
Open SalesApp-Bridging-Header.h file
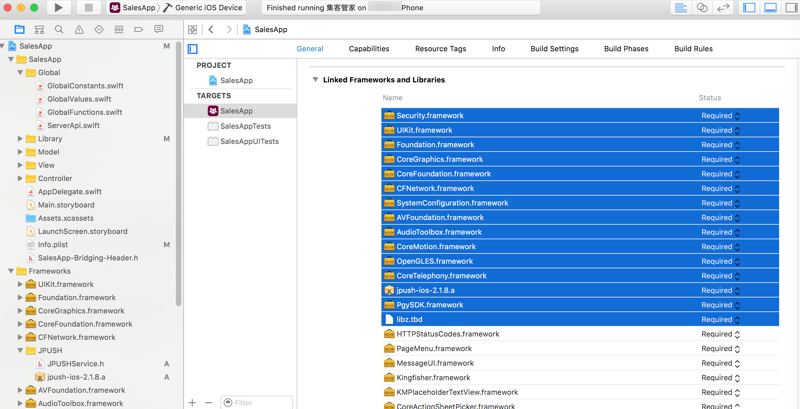88,258
